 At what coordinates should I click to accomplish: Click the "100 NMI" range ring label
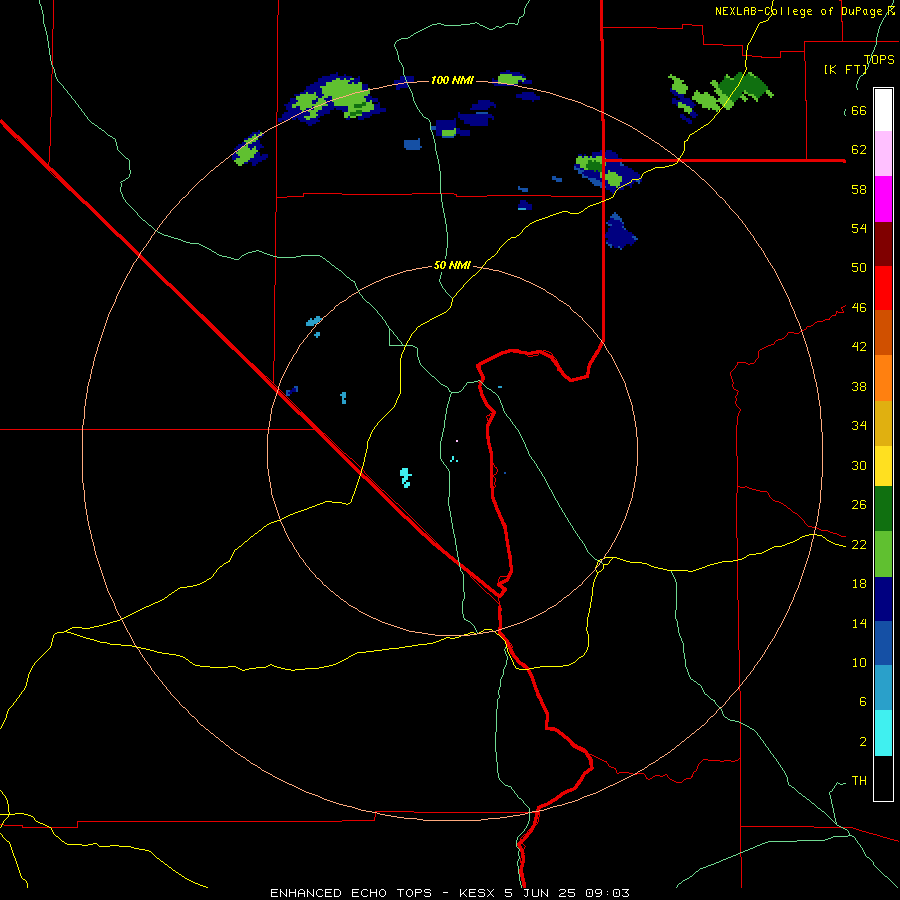[x=452, y=80]
